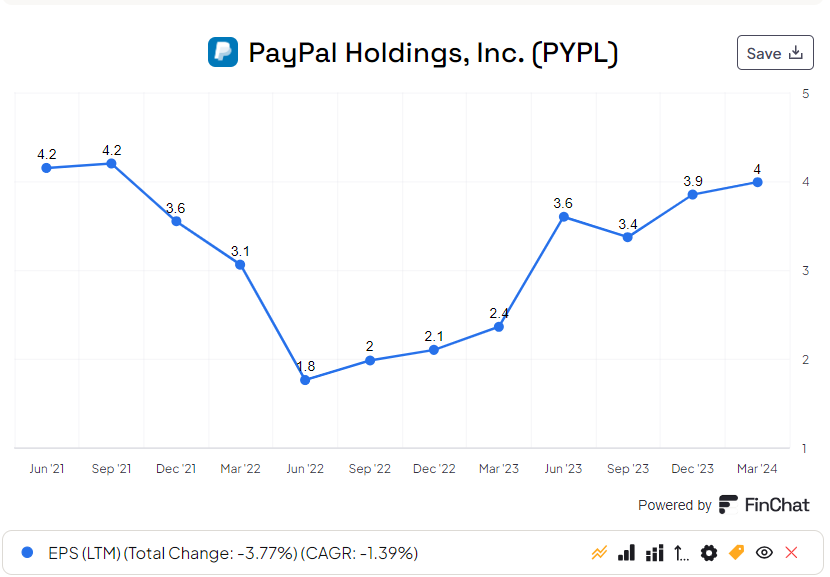The width and height of the screenshot is (830, 577).
Task: Open EPS series settings gear
Action: [709, 553]
